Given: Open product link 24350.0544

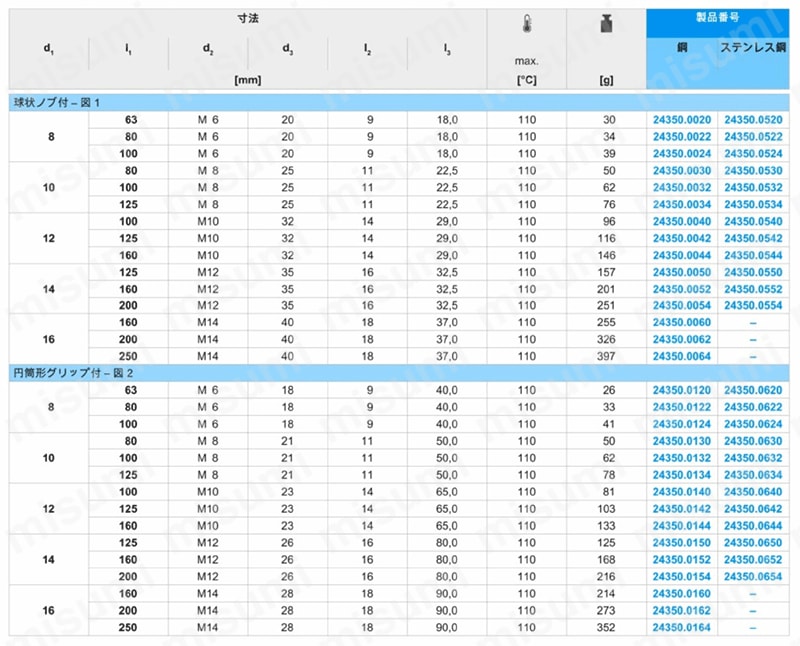Looking at the screenshot, I should coord(753,255).
